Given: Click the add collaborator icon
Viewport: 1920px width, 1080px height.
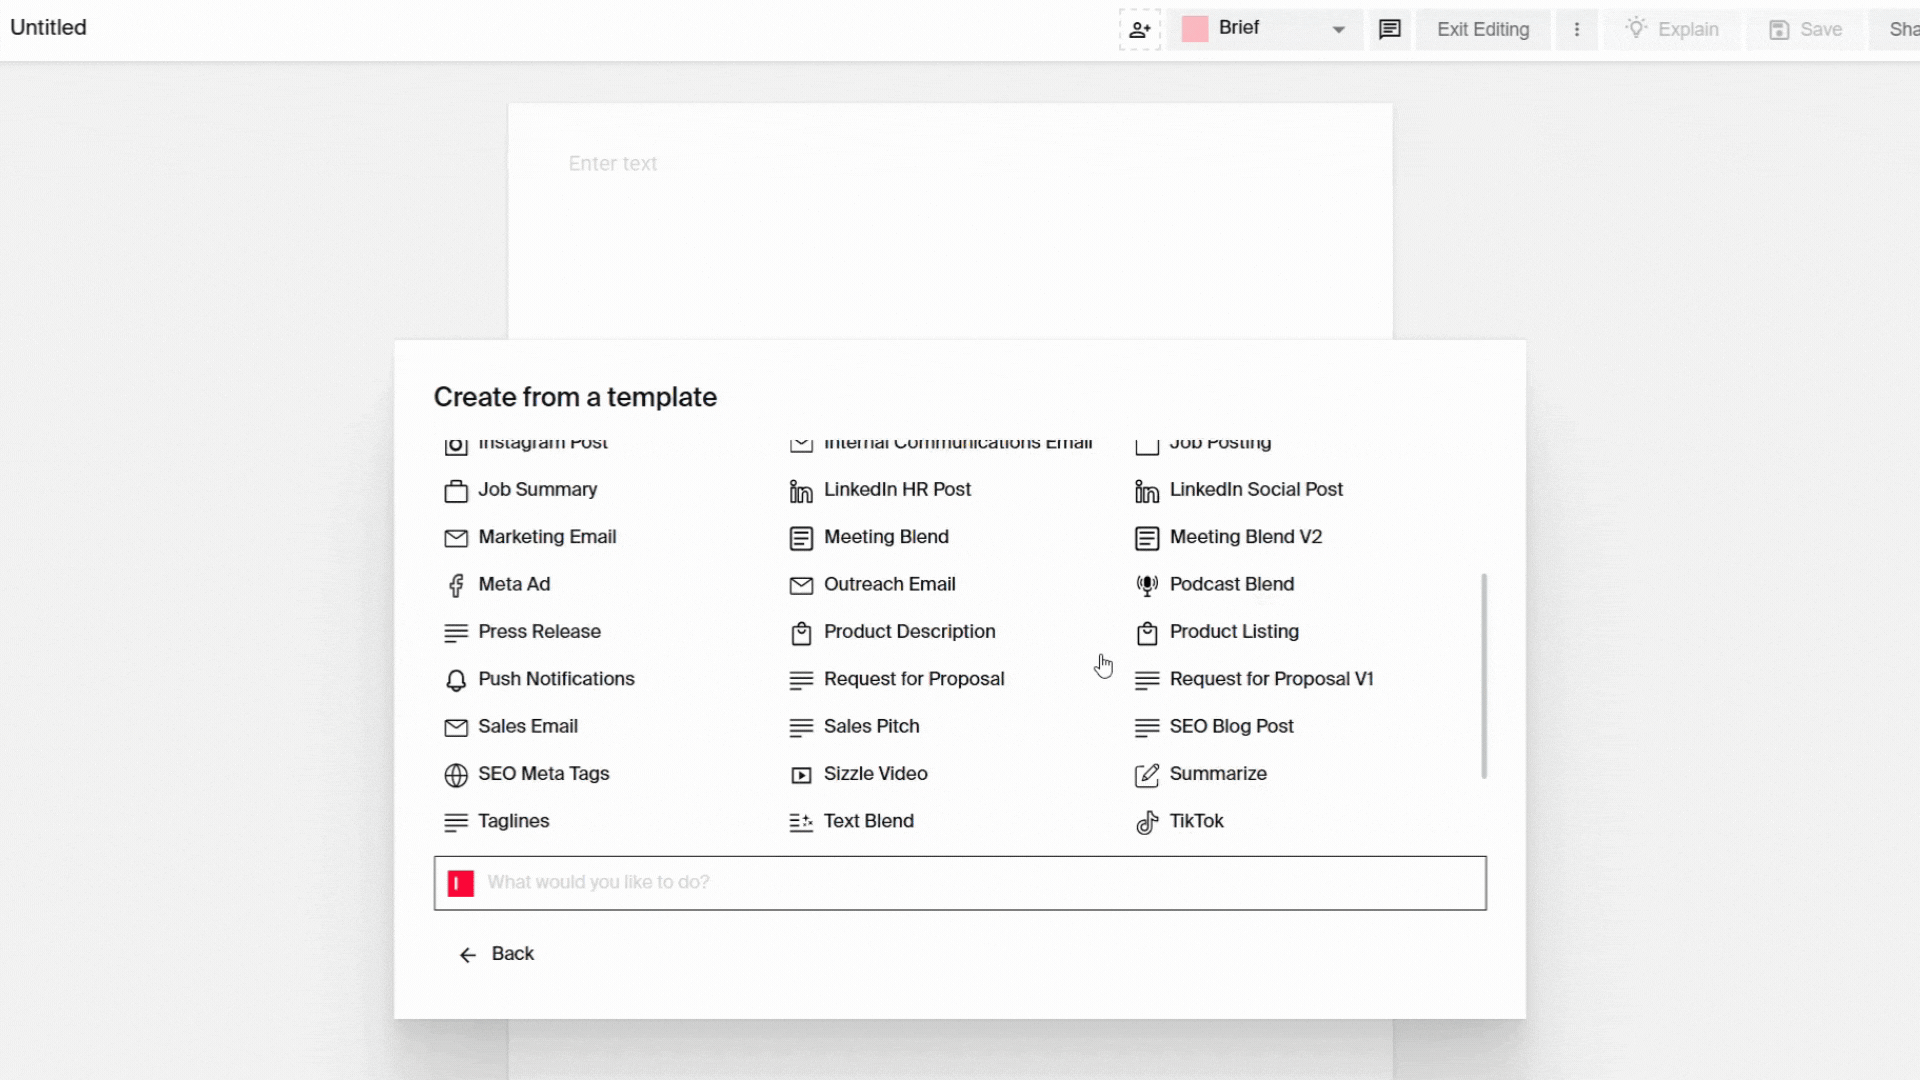Looking at the screenshot, I should tap(1139, 29).
